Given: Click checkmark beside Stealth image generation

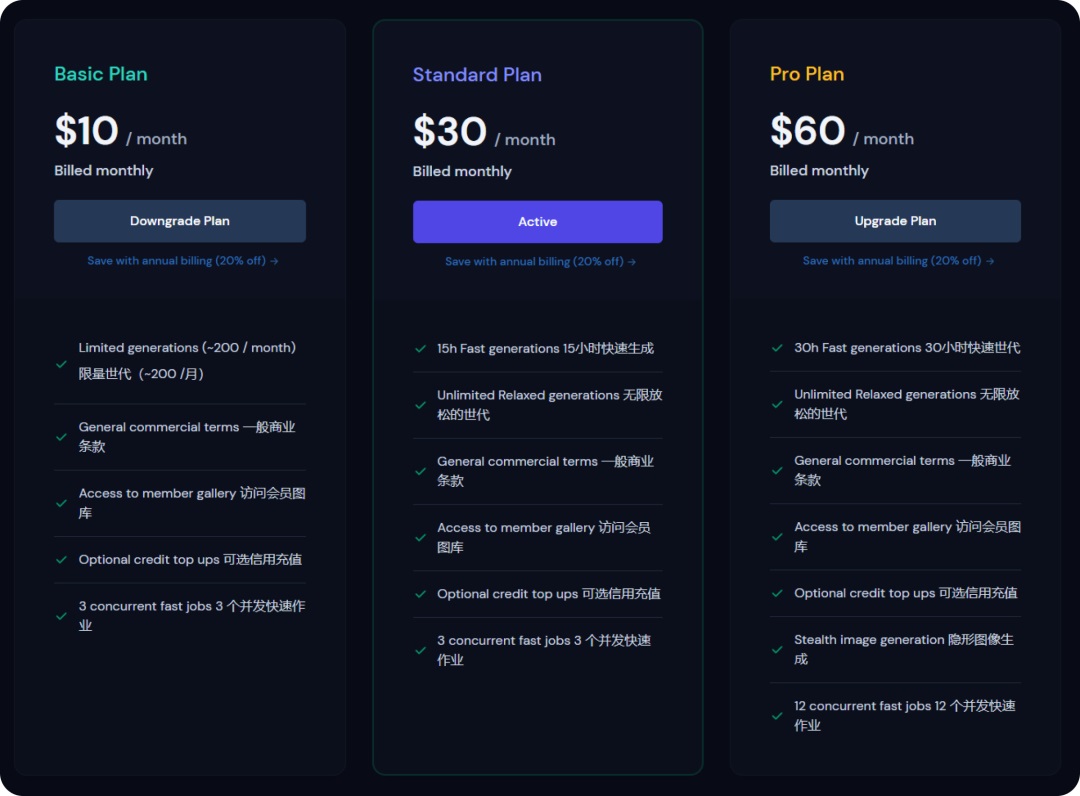Looking at the screenshot, I should point(777,649).
